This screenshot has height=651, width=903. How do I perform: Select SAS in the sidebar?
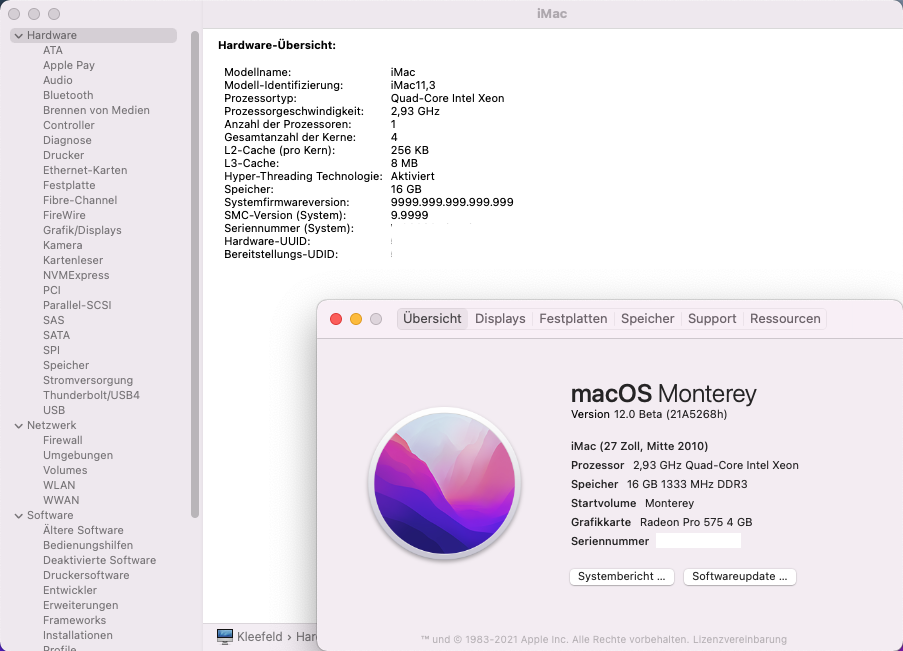54,320
